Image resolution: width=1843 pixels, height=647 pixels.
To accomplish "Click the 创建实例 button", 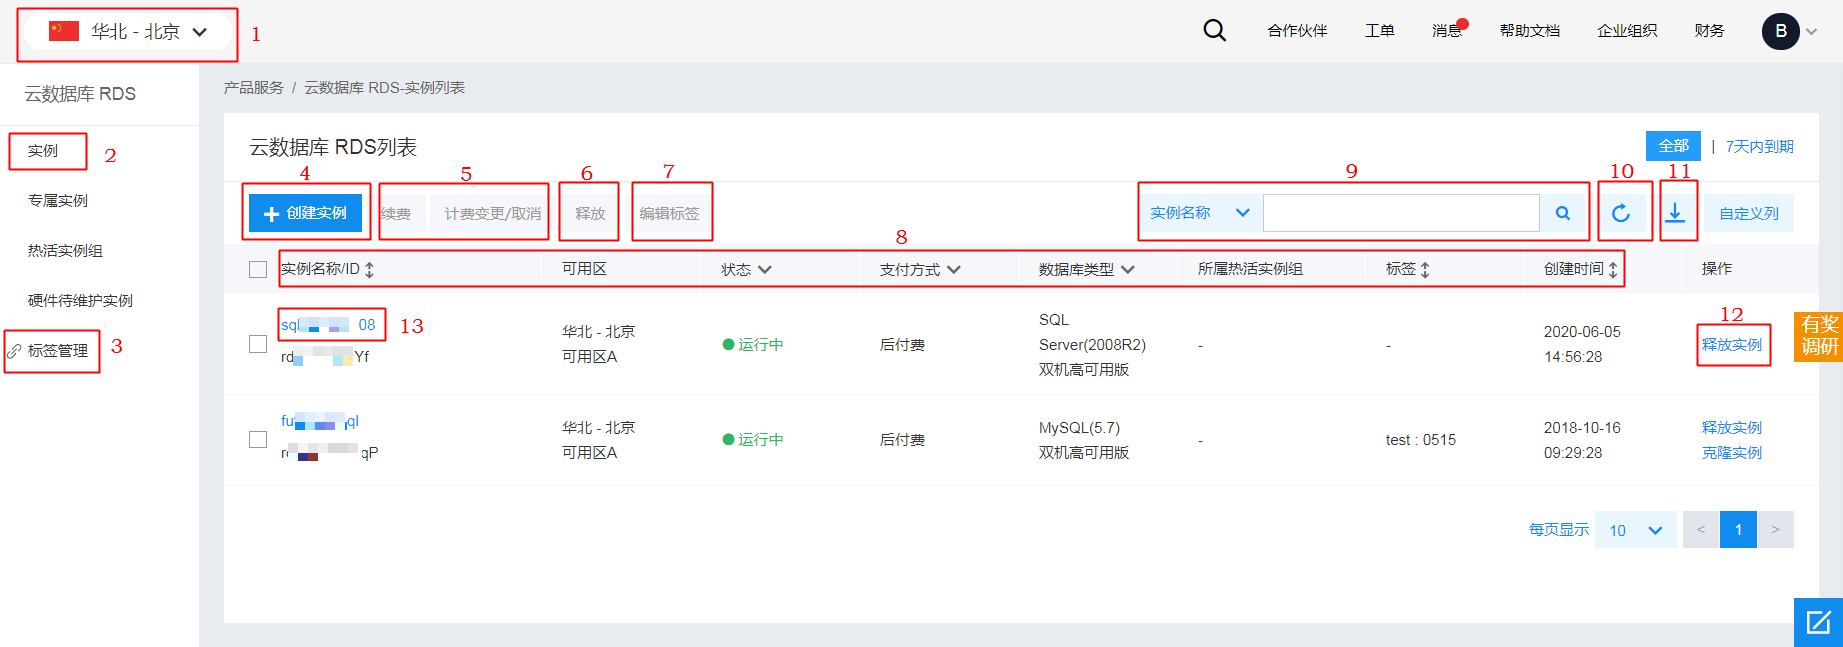I will tap(305, 213).
